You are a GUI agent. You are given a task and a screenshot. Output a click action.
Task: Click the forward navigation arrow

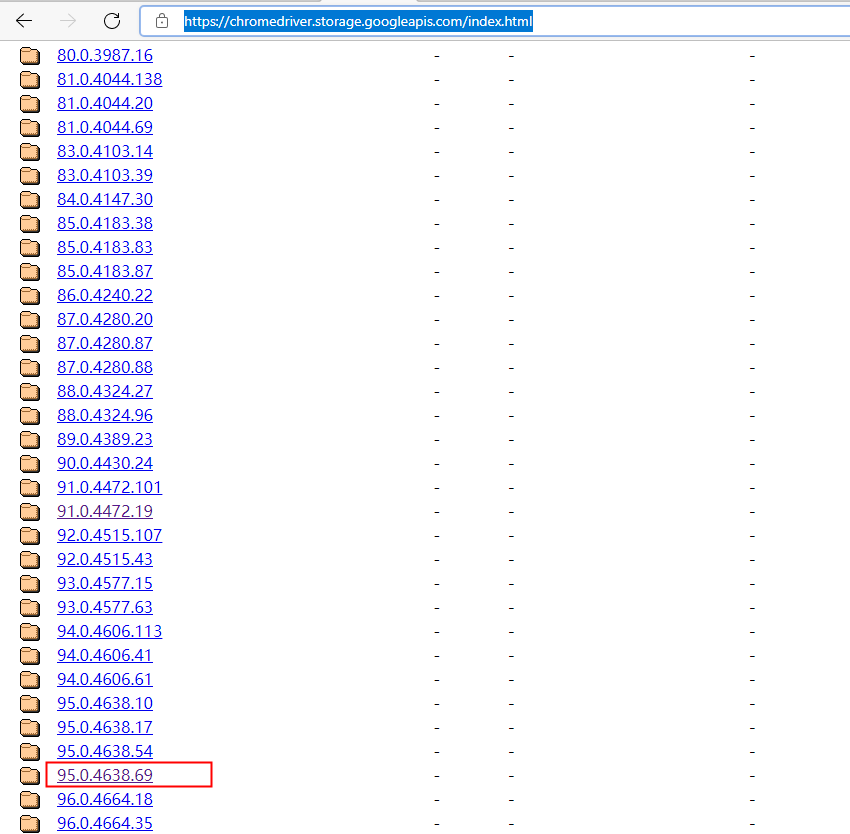tap(68, 21)
